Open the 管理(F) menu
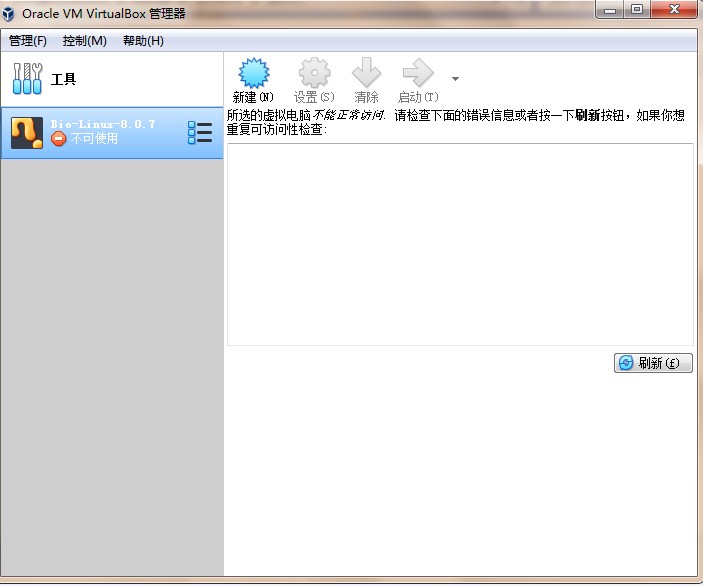The image size is (703, 586). click(28, 41)
